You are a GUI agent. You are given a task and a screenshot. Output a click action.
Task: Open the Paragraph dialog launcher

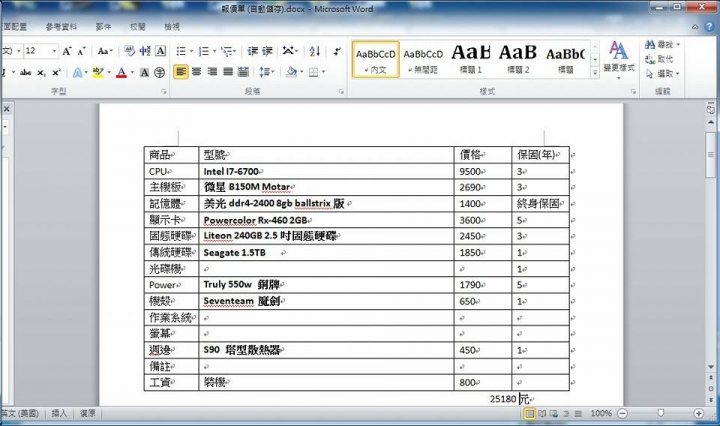(x=341, y=92)
